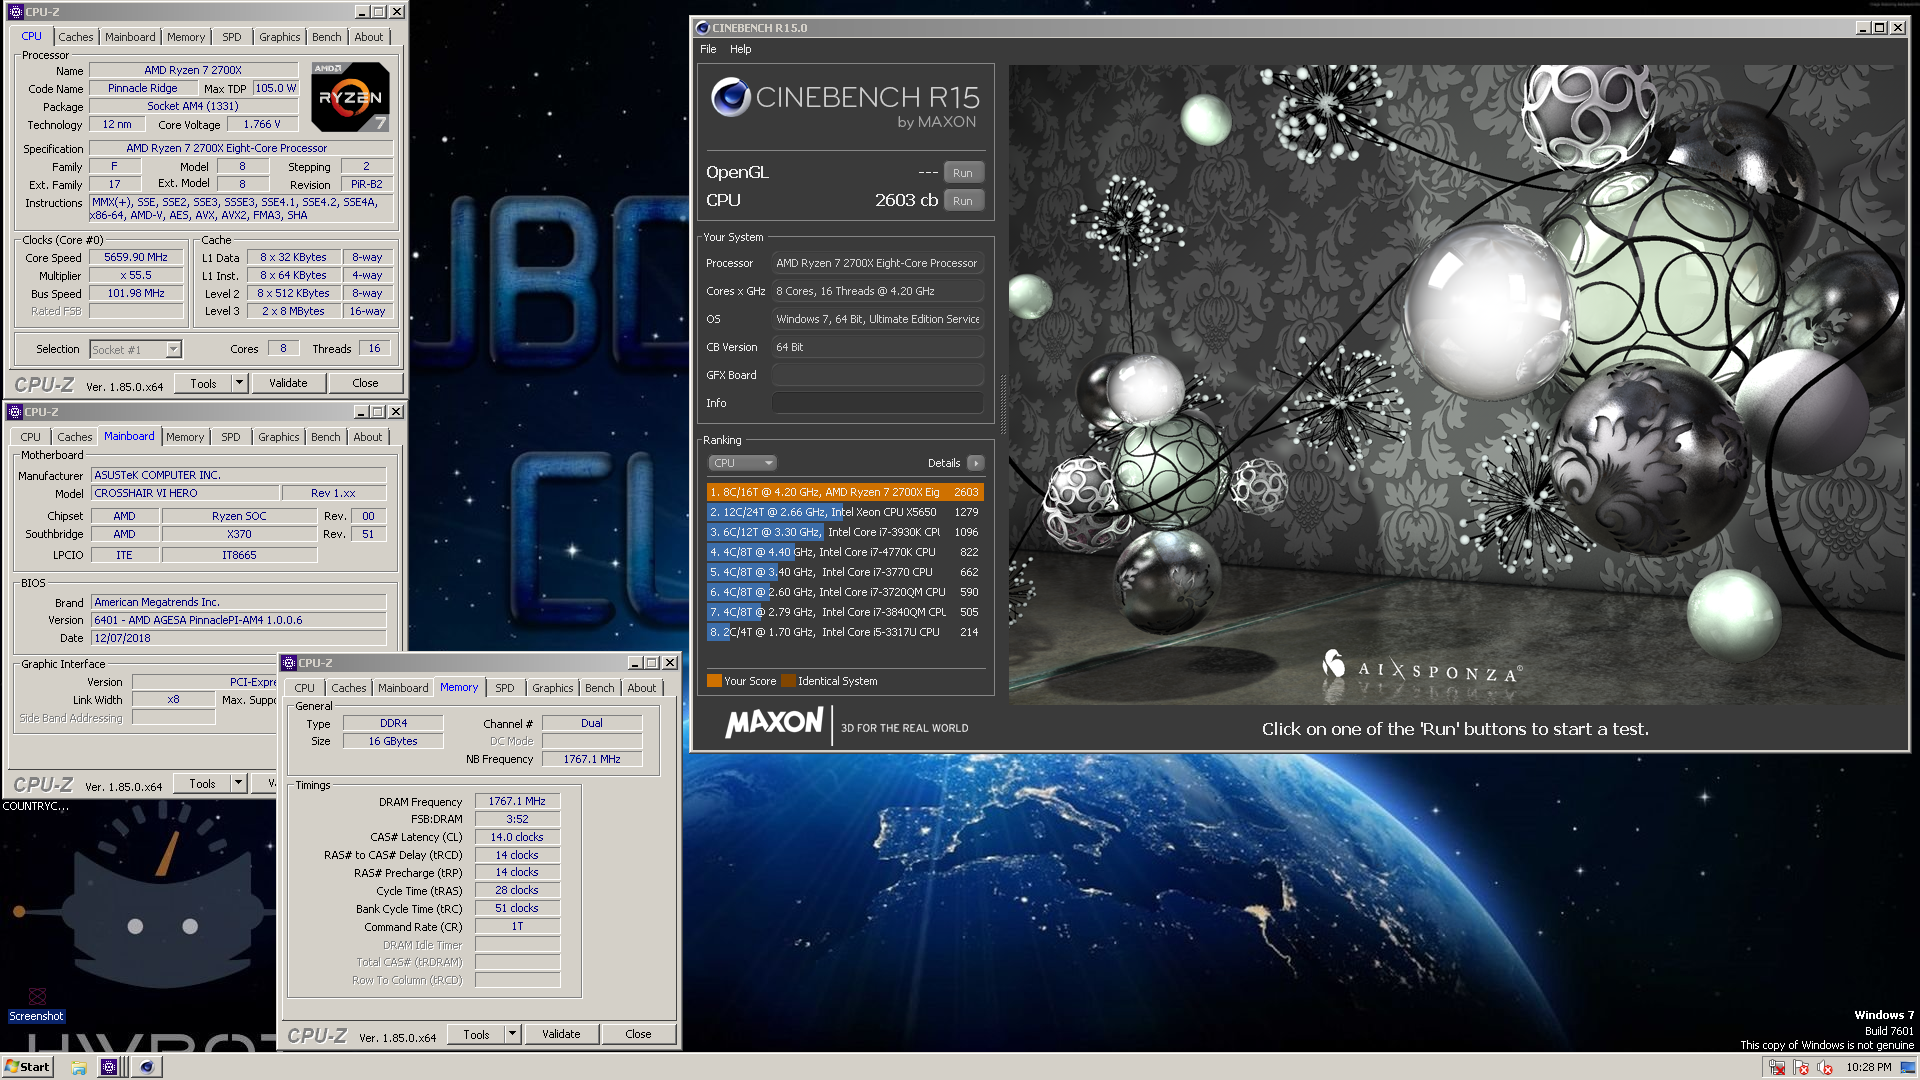This screenshot has height=1080, width=1920.
Task: Click the orange Your Score legend swatch
Action: 714,681
